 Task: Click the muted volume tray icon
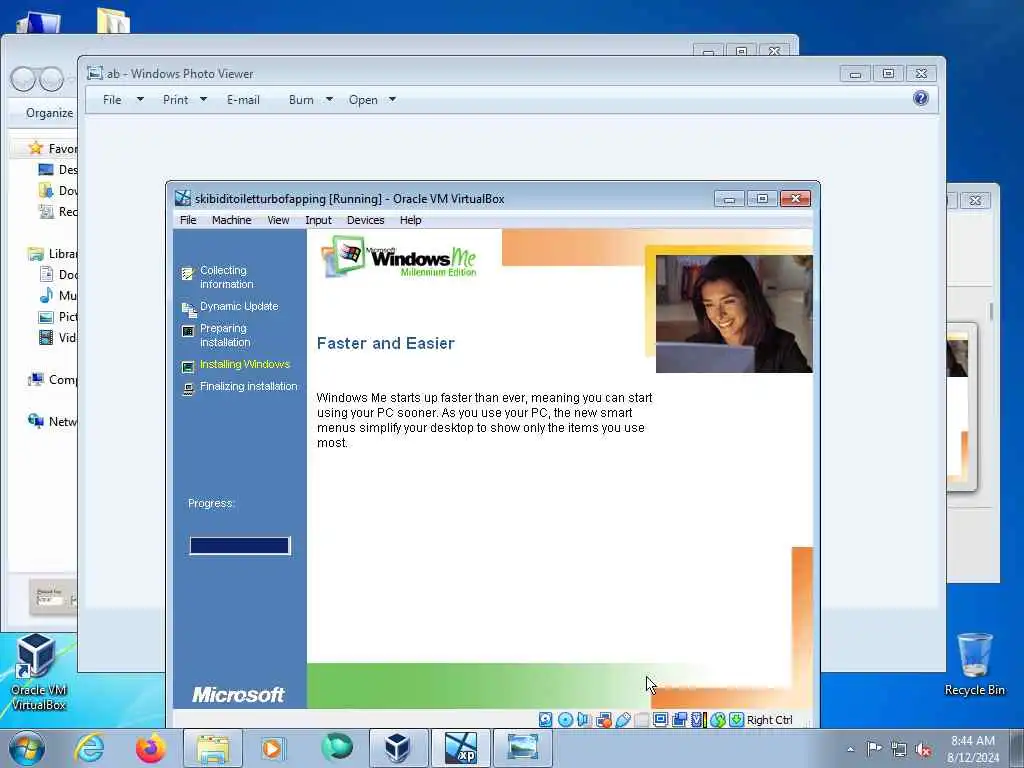pyautogui.click(x=923, y=749)
